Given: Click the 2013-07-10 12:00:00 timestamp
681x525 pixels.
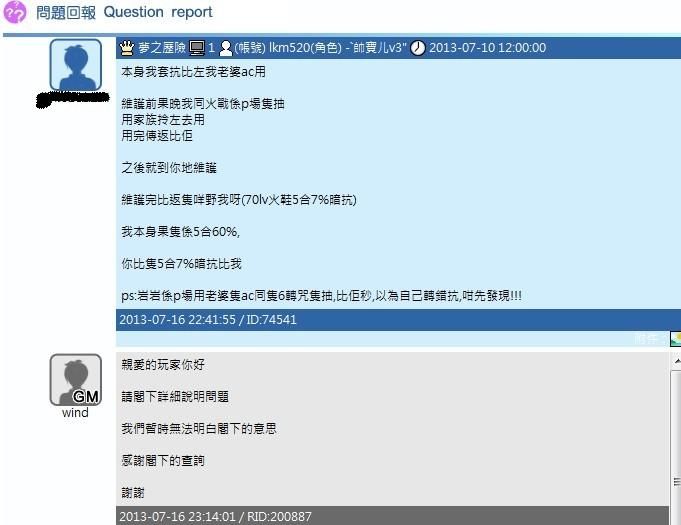Looking at the screenshot, I should tap(487, 48).
